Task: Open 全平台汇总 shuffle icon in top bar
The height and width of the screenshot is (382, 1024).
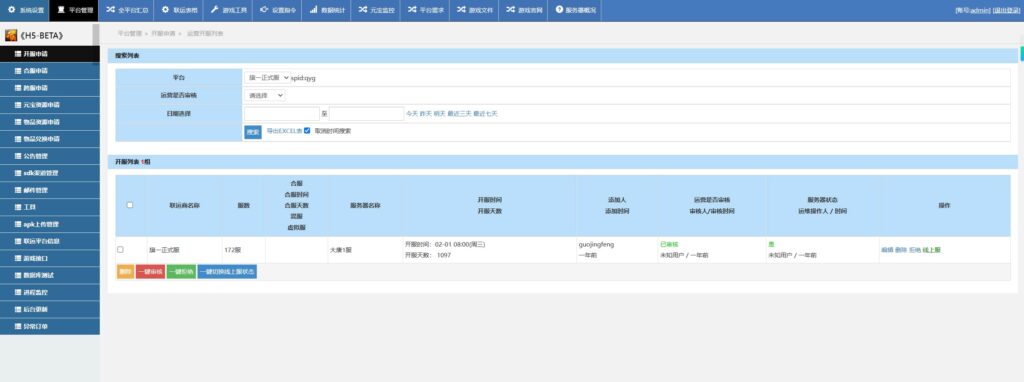Action: [110, 10]
